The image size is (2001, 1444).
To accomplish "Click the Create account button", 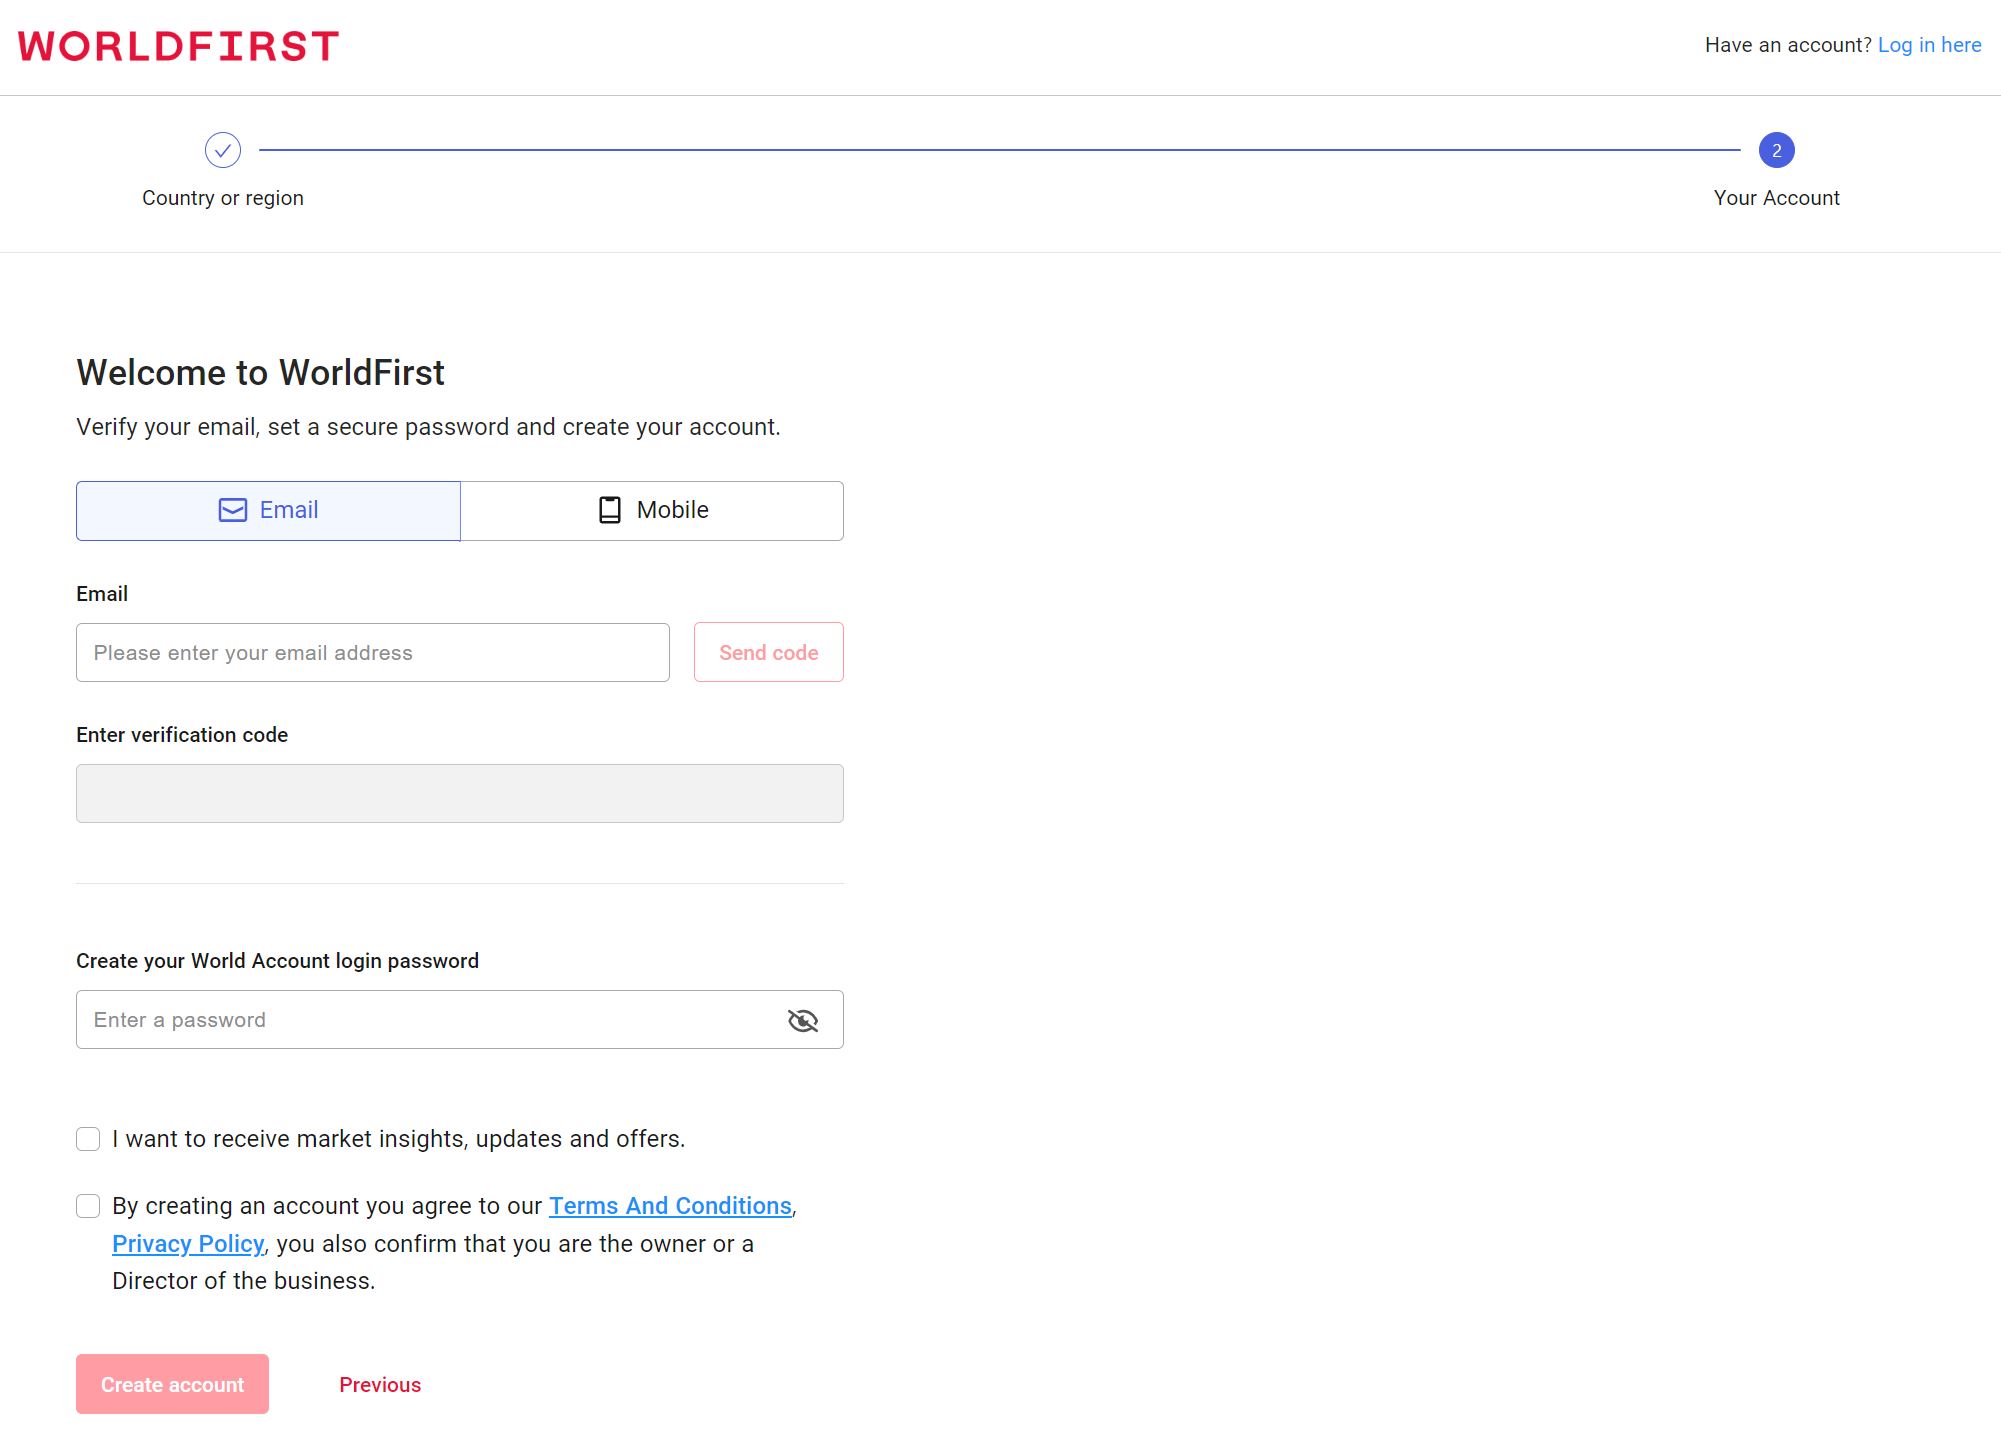I will pos(172,1384).
